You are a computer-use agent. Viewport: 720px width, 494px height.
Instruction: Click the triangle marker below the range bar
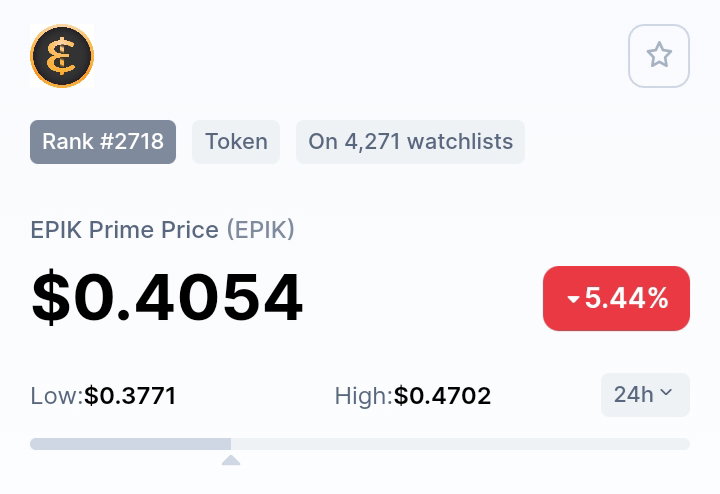[x=231, y=460]
